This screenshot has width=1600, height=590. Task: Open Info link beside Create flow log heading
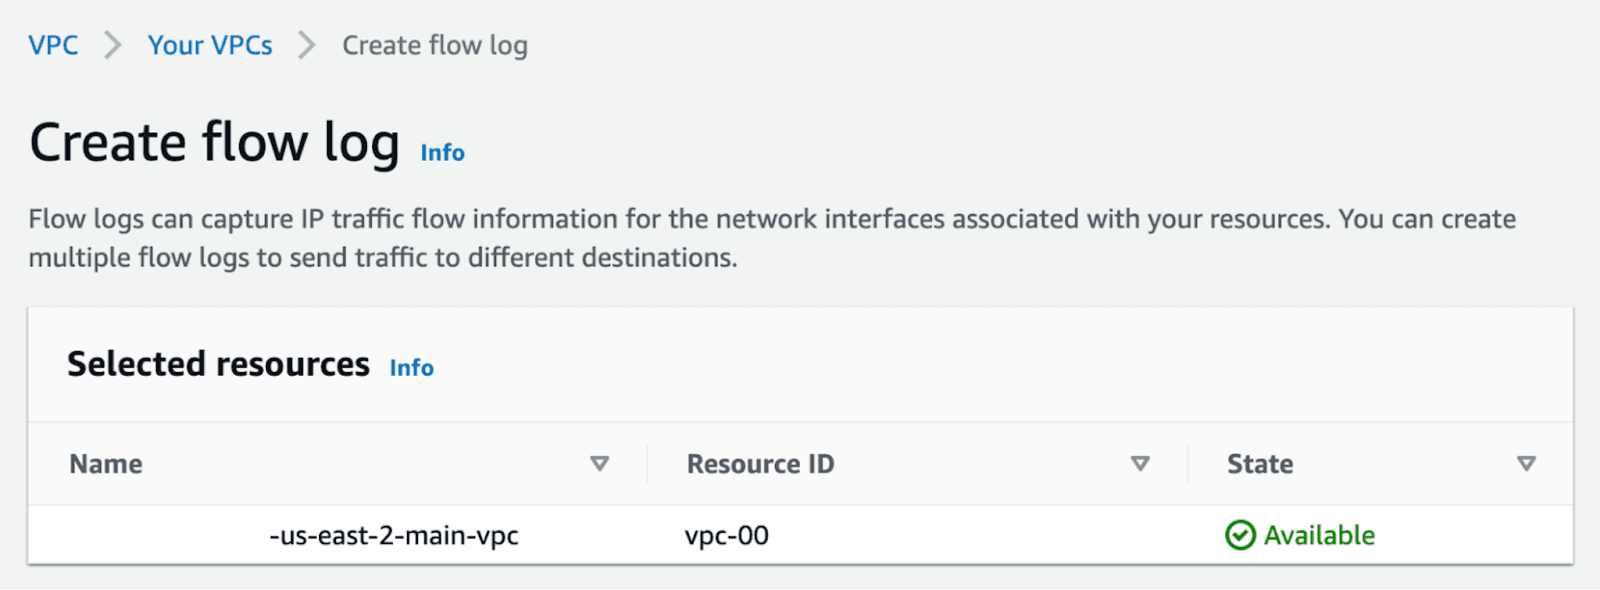442,153
